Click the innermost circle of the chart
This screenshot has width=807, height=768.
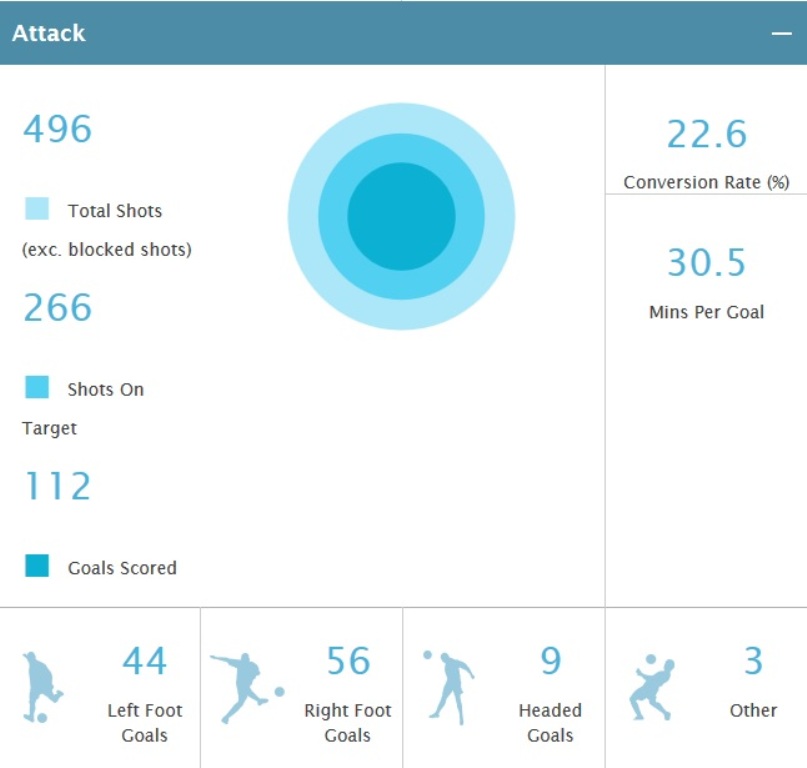401,216
